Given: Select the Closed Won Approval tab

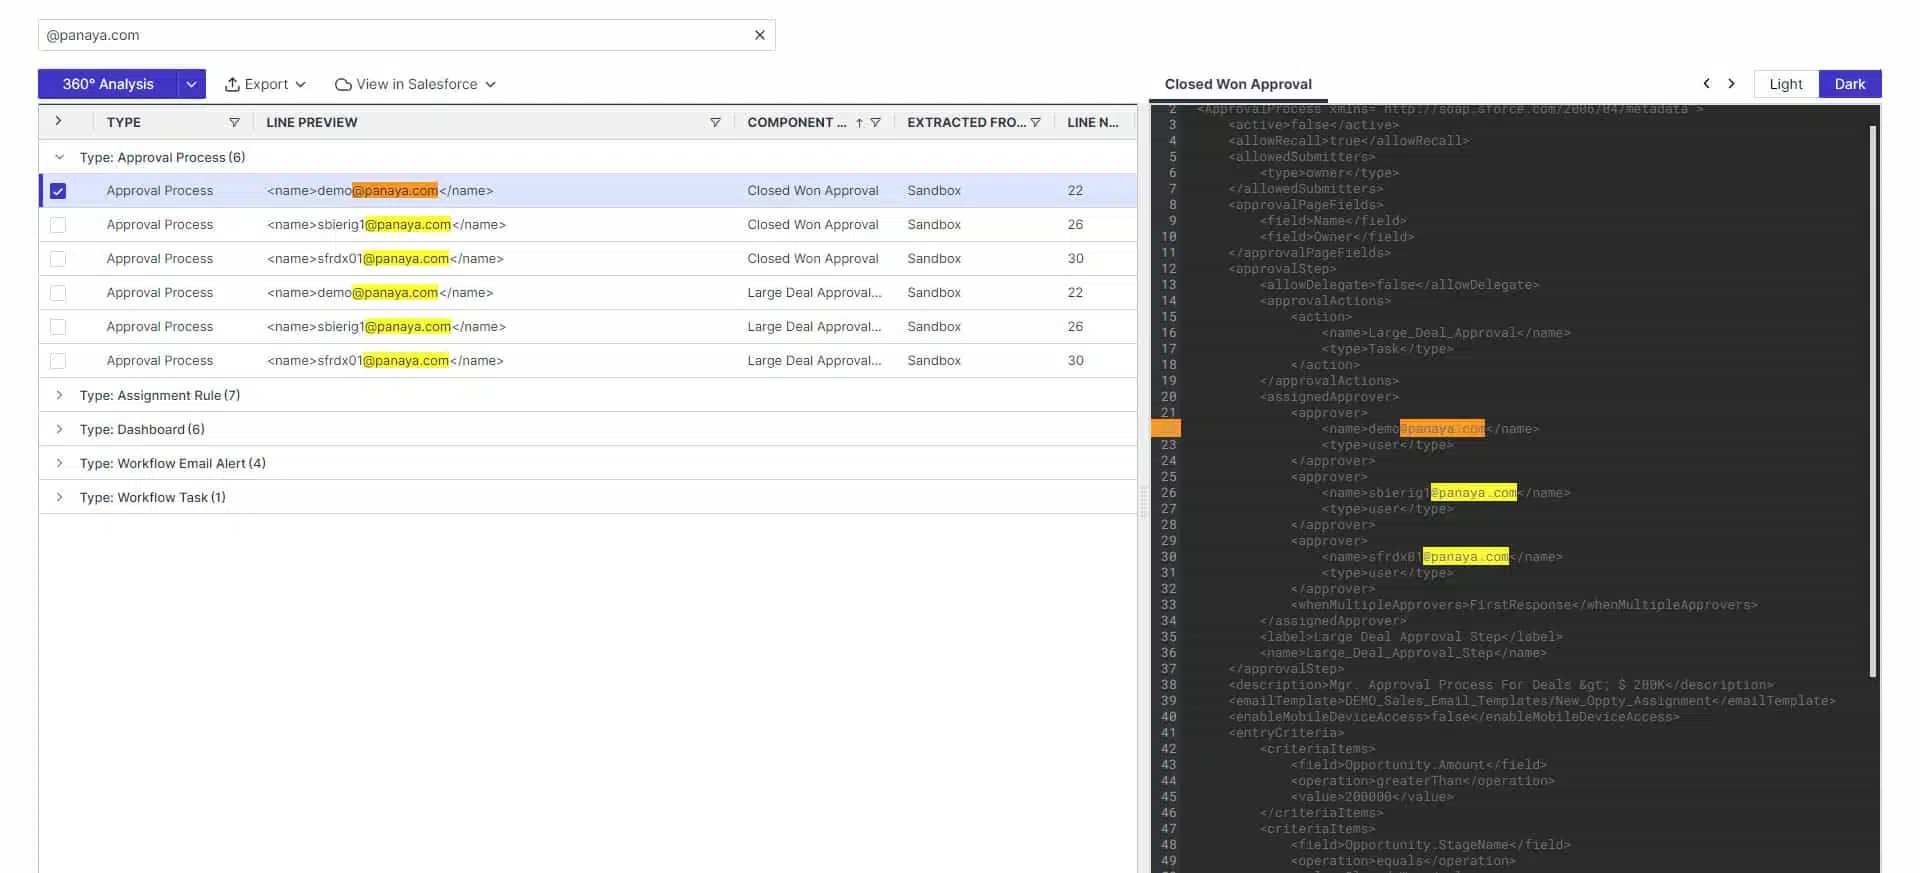Looking at the screenshot, I should coord(1238,84).
